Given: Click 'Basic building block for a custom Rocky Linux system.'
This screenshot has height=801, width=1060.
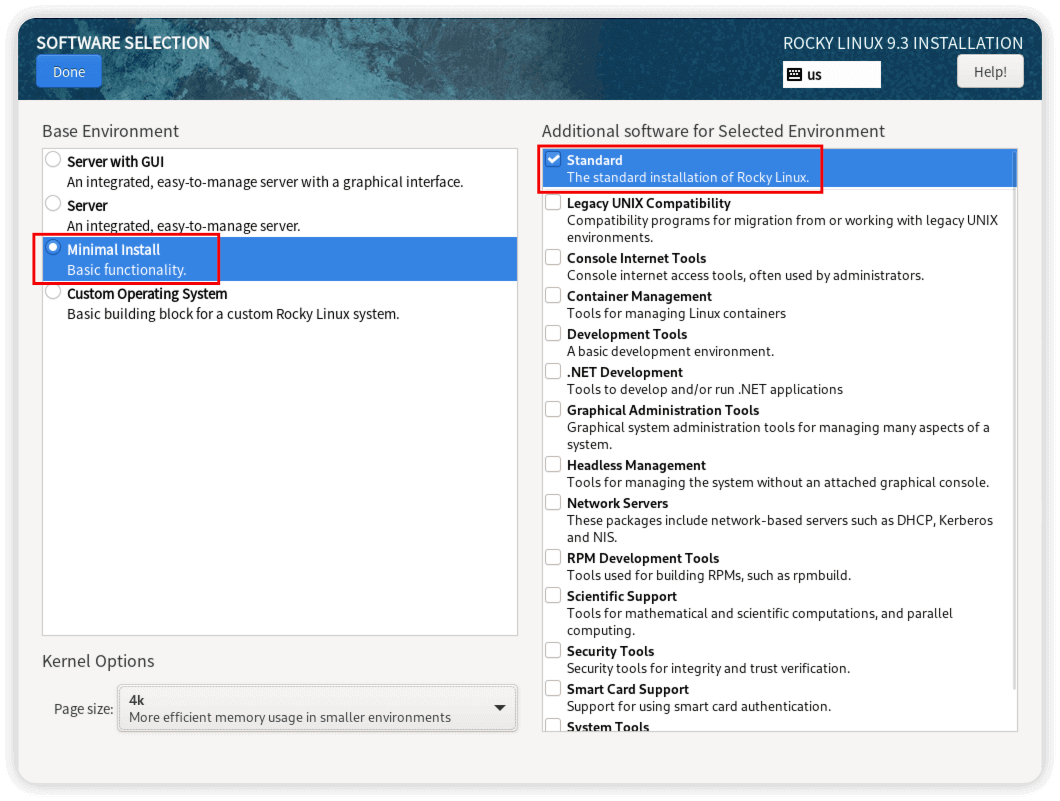Looking at the screenshot, I should (233, 314).
